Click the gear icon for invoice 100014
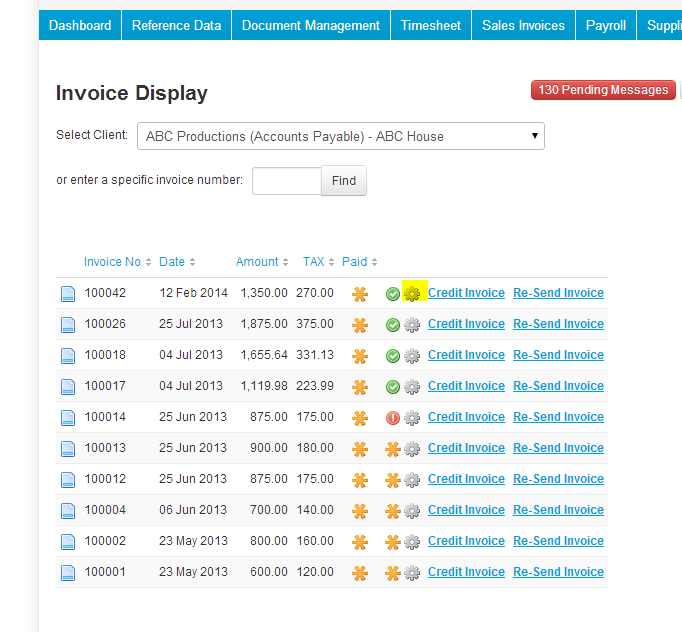The image size is (682, 632). pos(412,418)
